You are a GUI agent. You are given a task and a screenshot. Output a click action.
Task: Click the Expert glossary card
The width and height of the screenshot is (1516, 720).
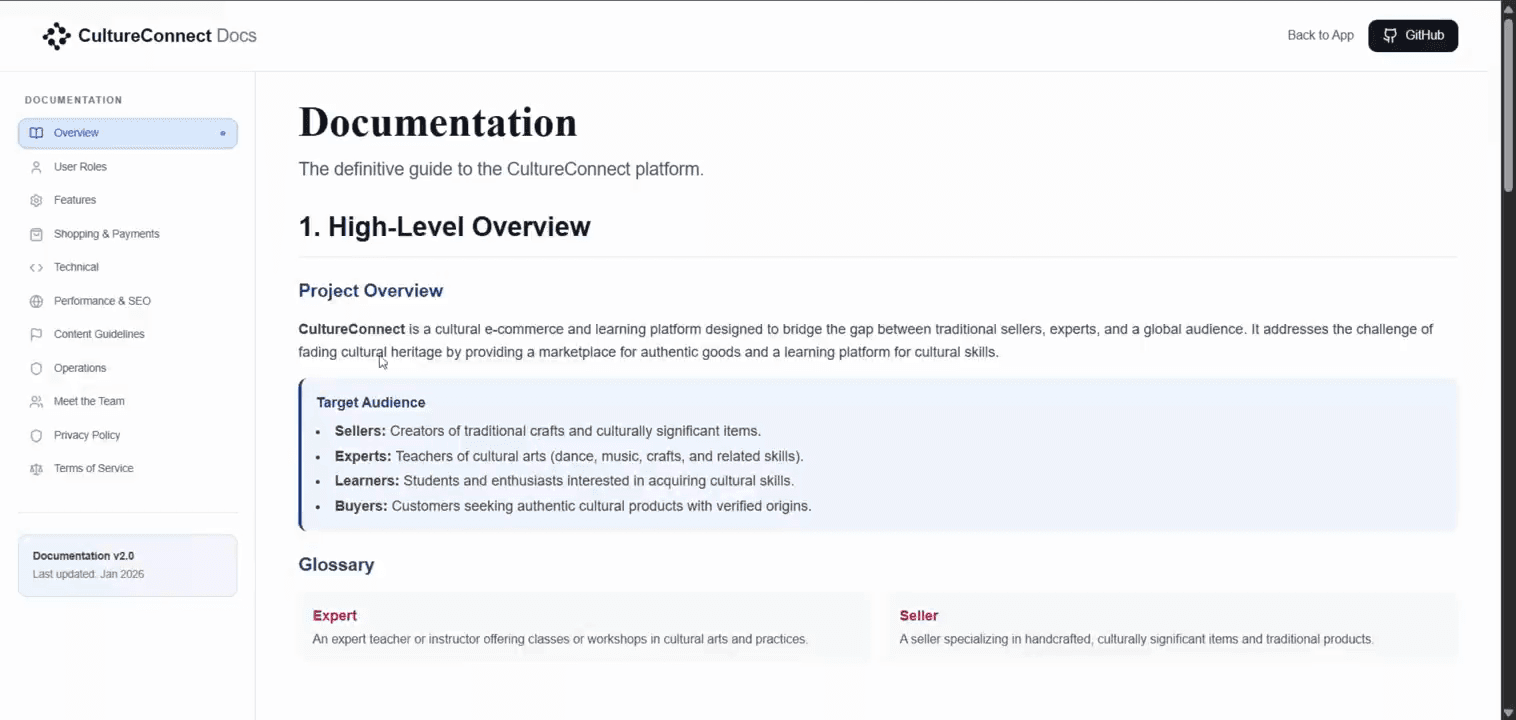pyautogui.click(x=584, y=626)
